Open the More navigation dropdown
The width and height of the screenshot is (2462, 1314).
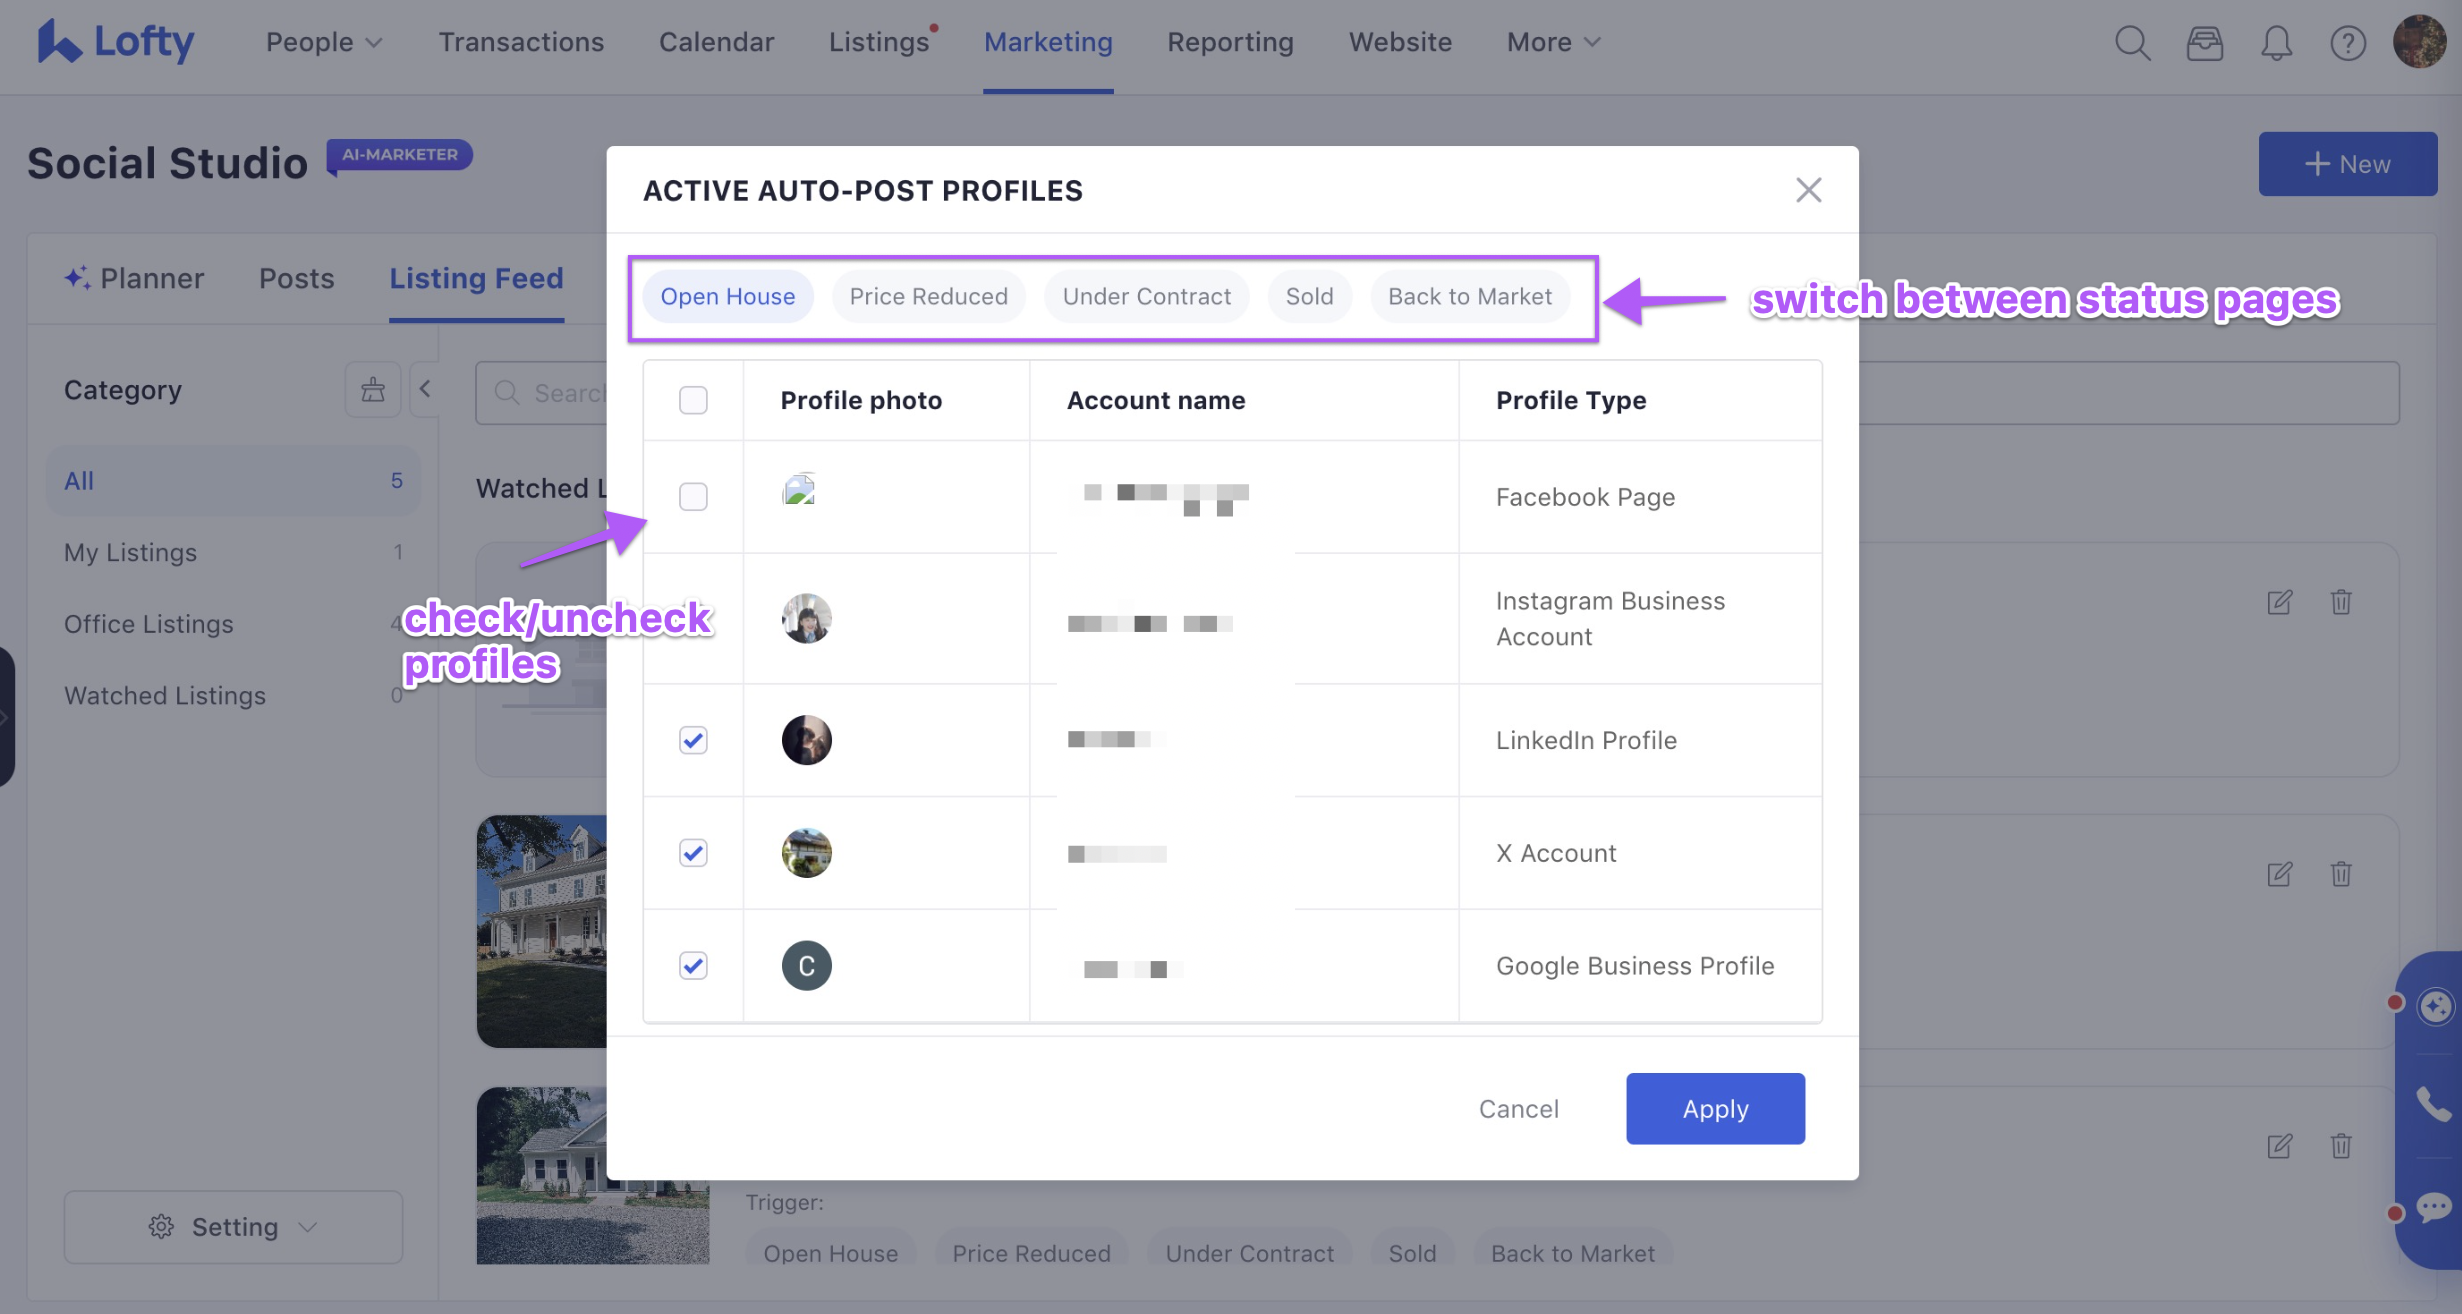click(1553, 42)
